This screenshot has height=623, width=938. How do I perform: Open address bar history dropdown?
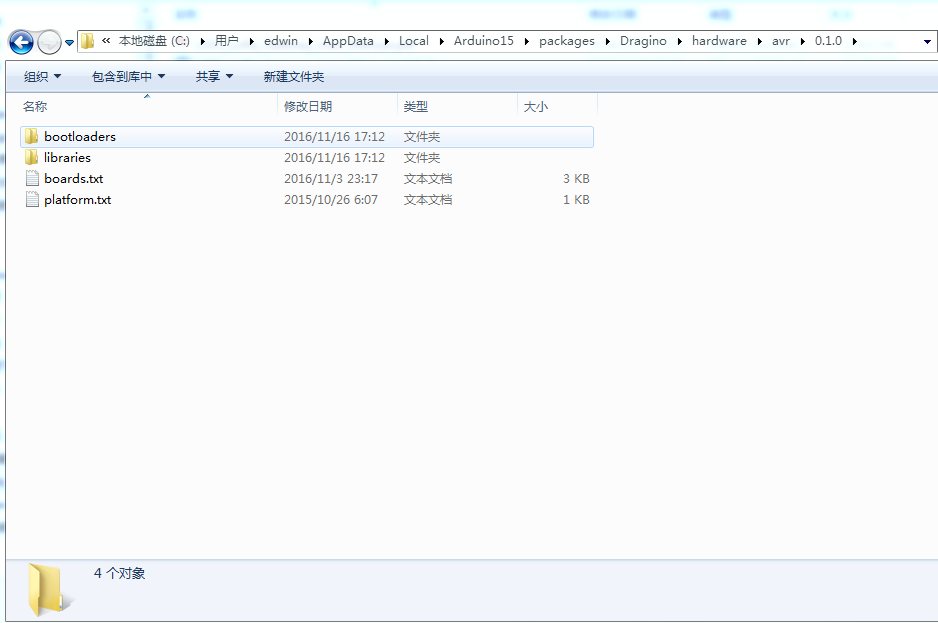927,42
